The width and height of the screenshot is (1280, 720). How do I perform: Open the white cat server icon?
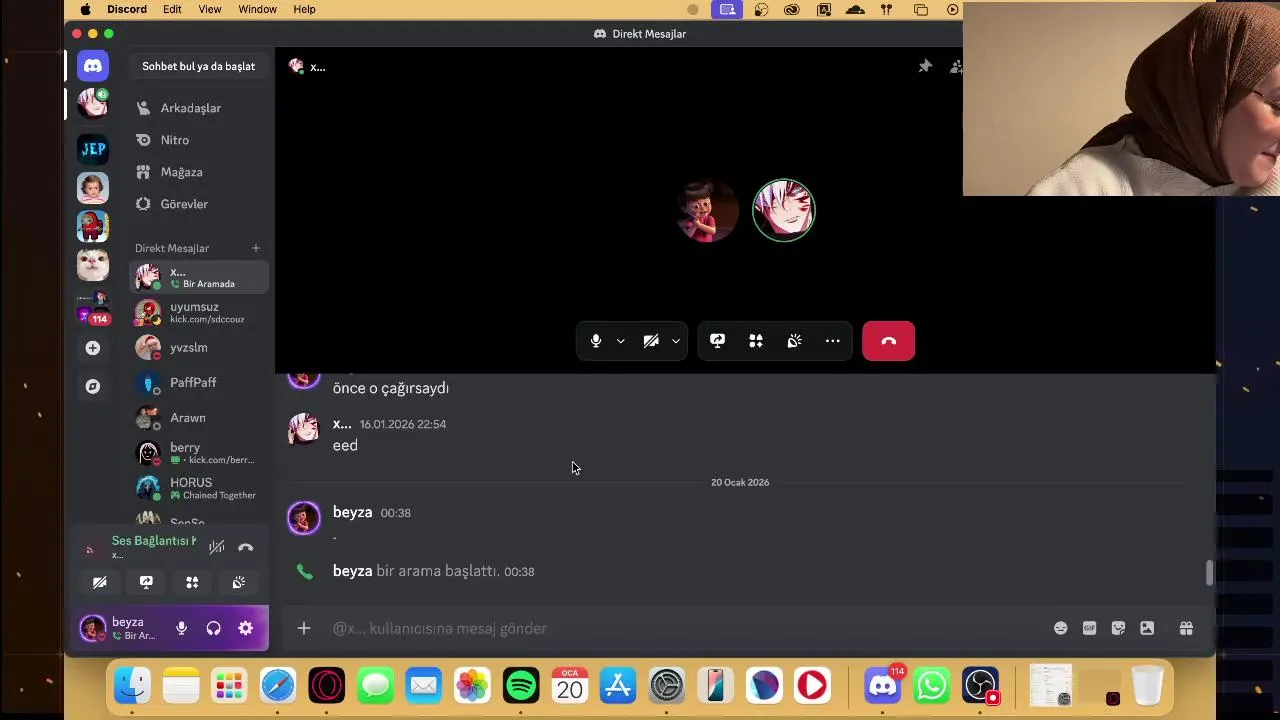point(93,264)
